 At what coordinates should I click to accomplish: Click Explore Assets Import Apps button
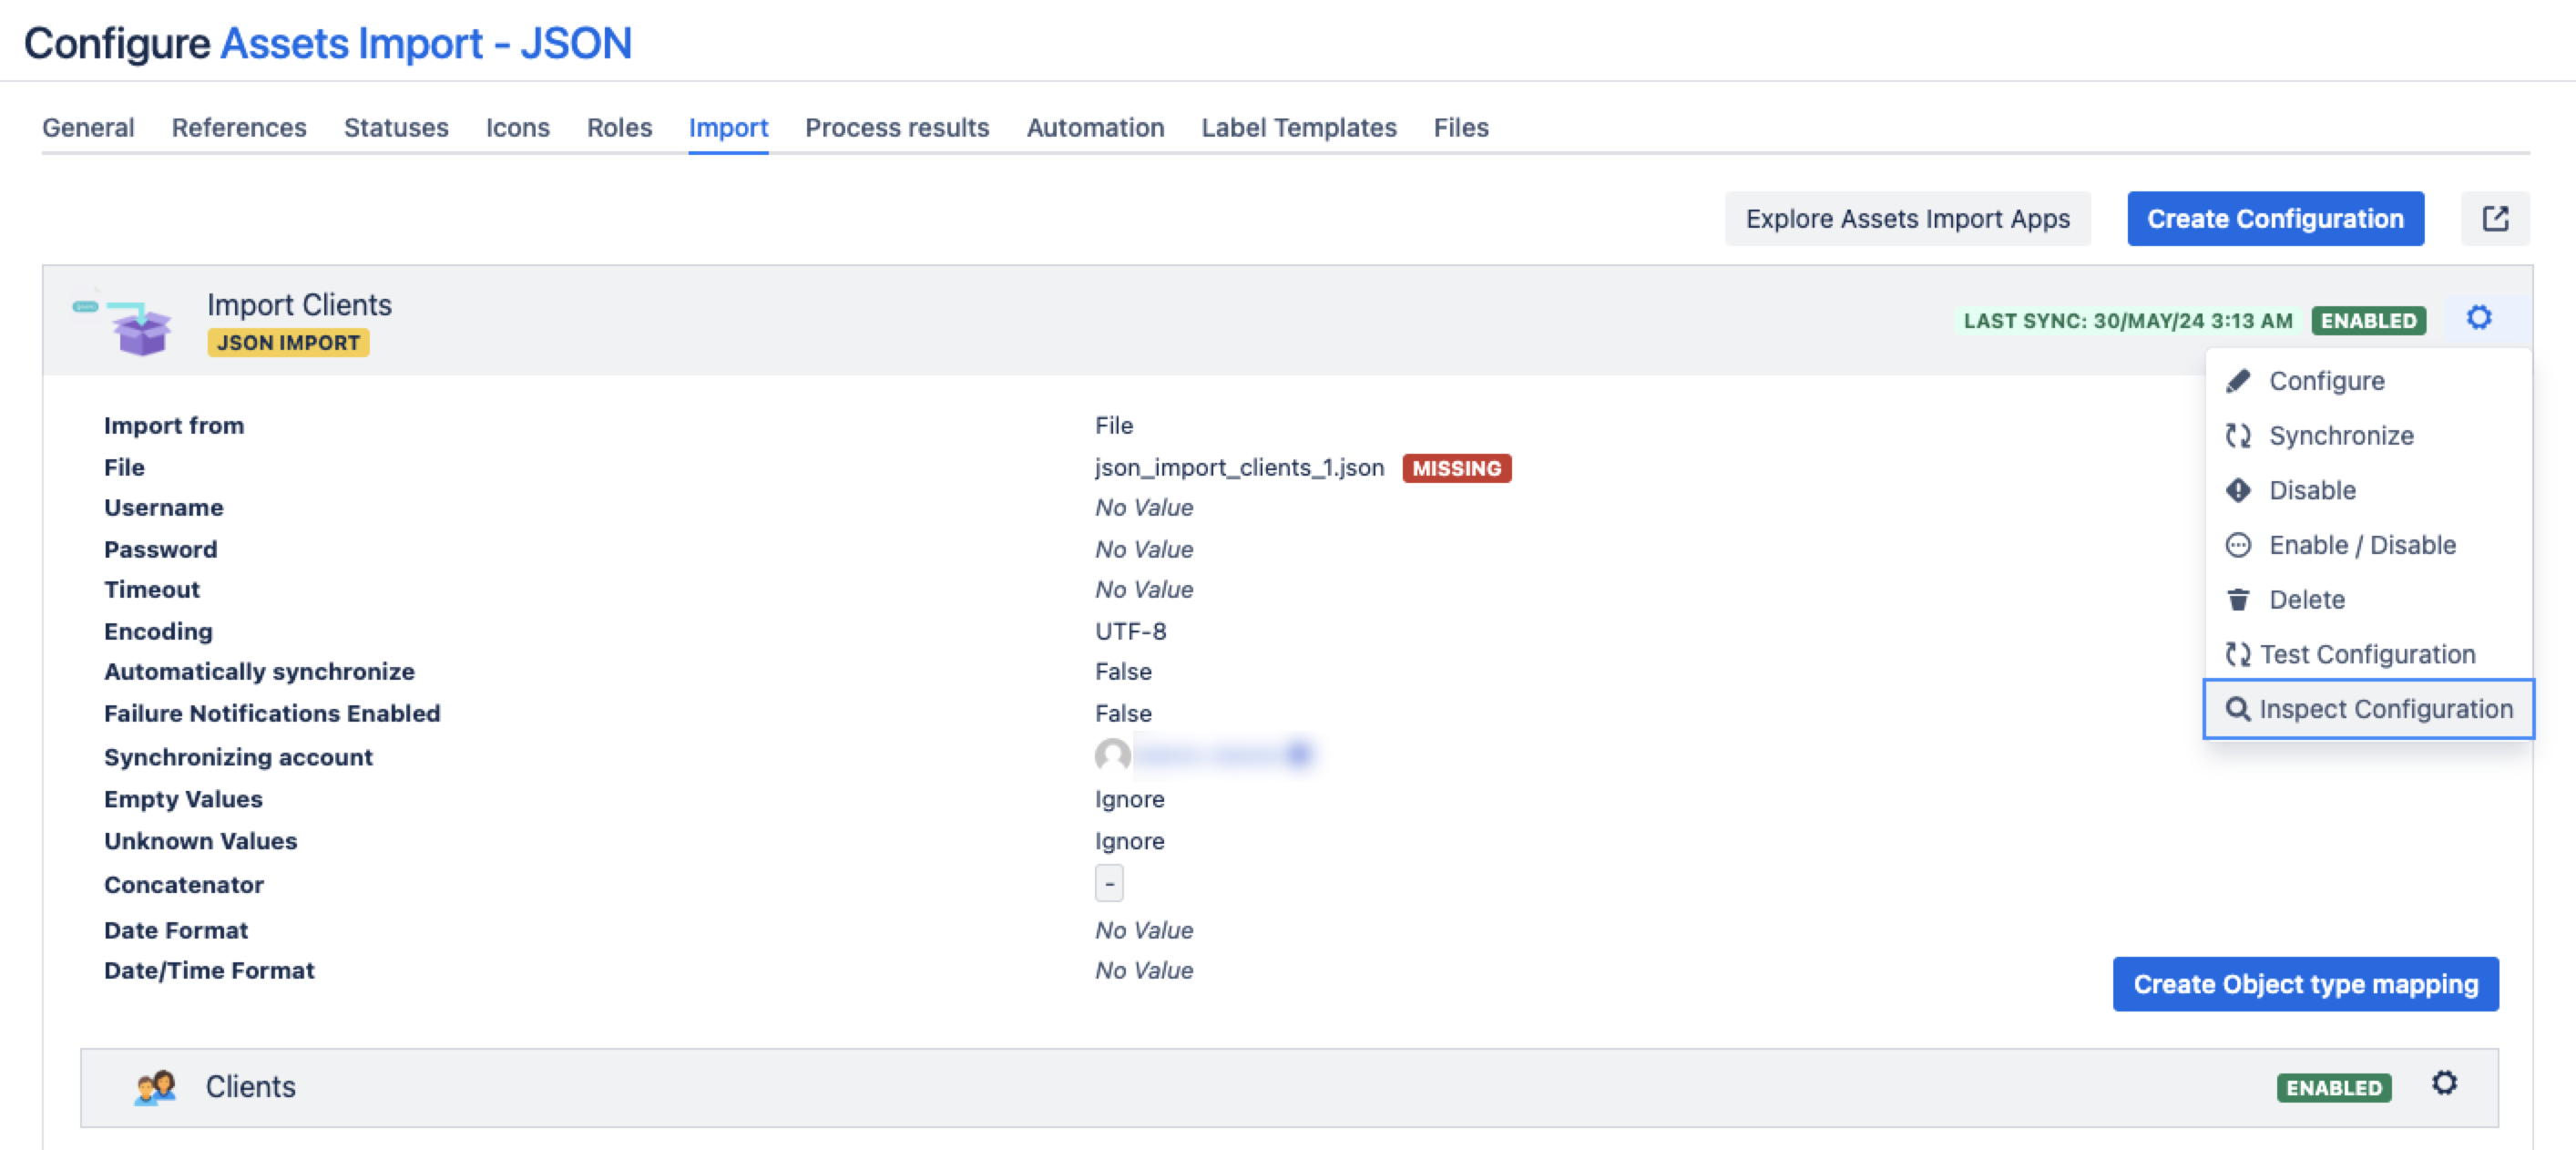pos(1909,217)
